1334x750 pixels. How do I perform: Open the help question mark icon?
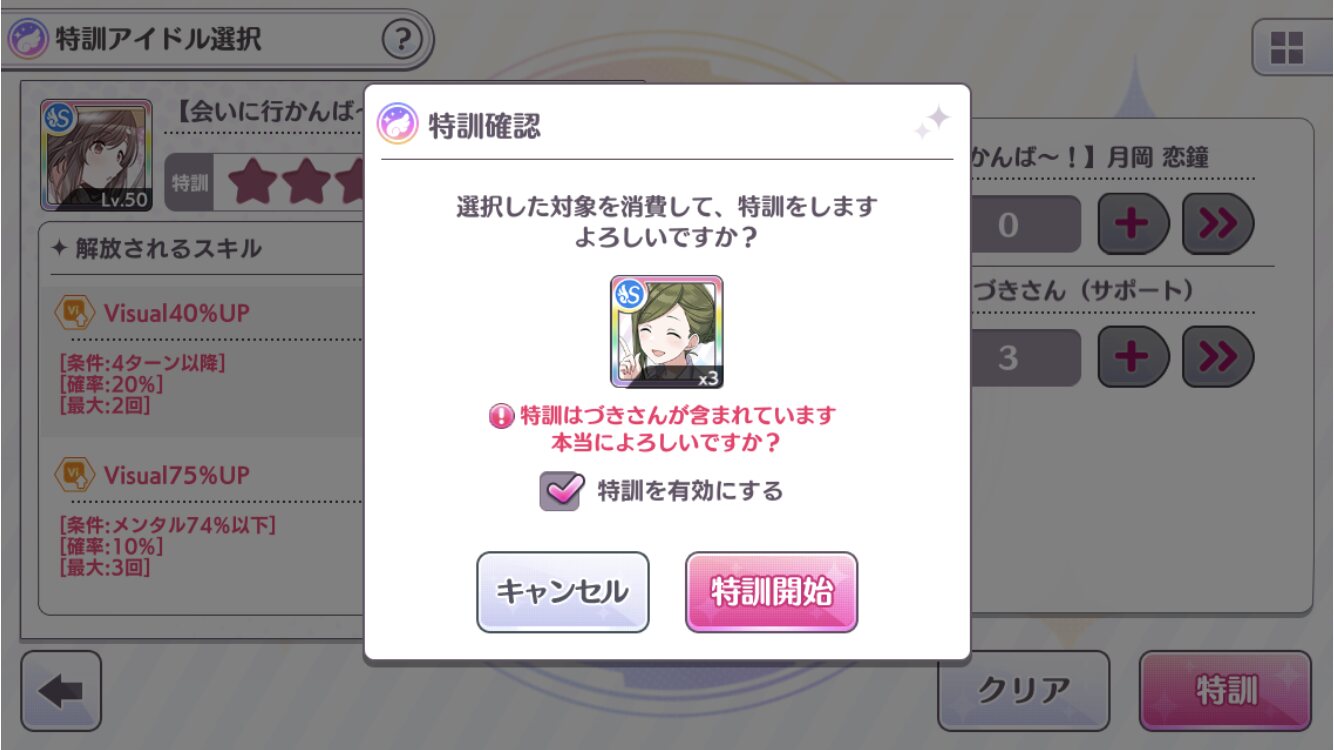click(402, 40)
